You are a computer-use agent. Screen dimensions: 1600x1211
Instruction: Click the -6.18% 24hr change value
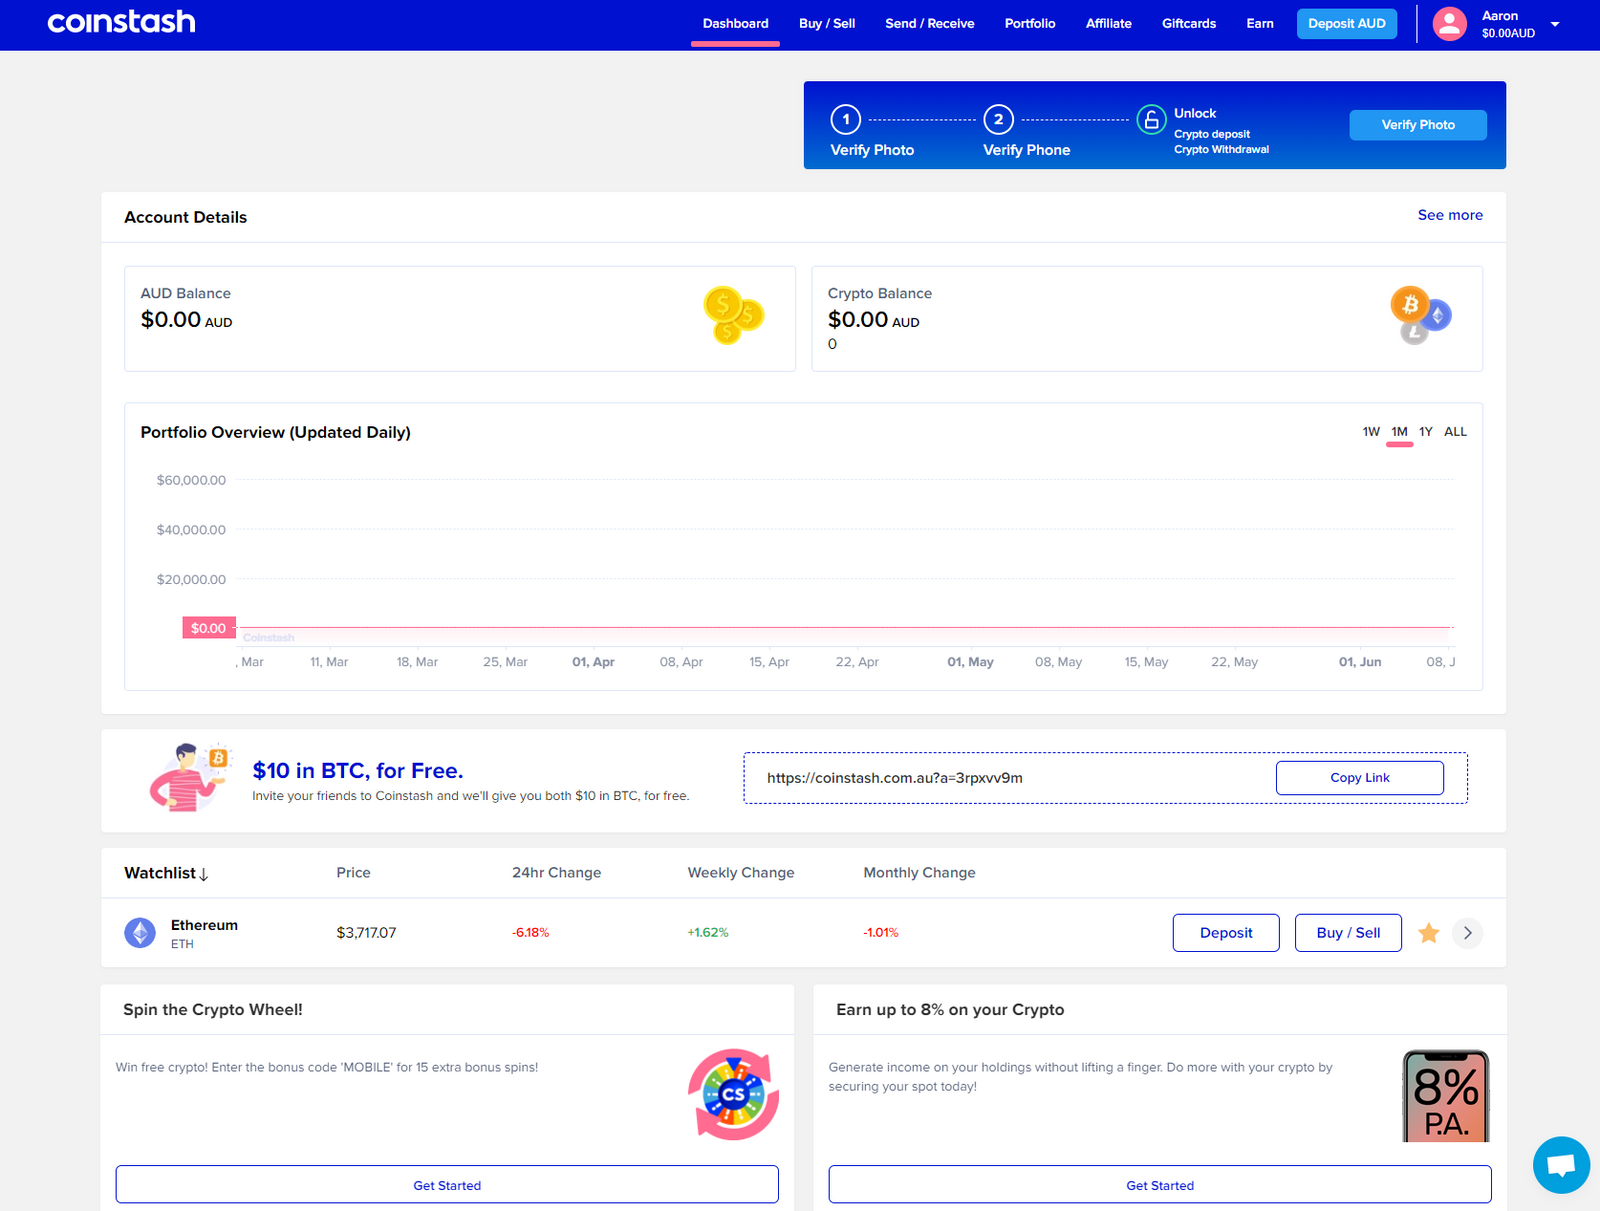tap(531, 933)
